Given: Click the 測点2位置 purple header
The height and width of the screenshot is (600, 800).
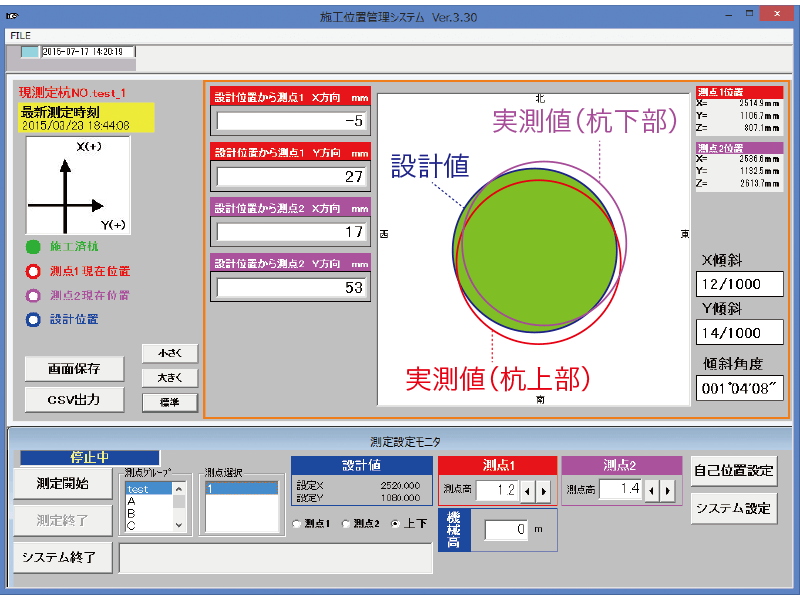Looking at the screenshot, I should click(739, 148).
